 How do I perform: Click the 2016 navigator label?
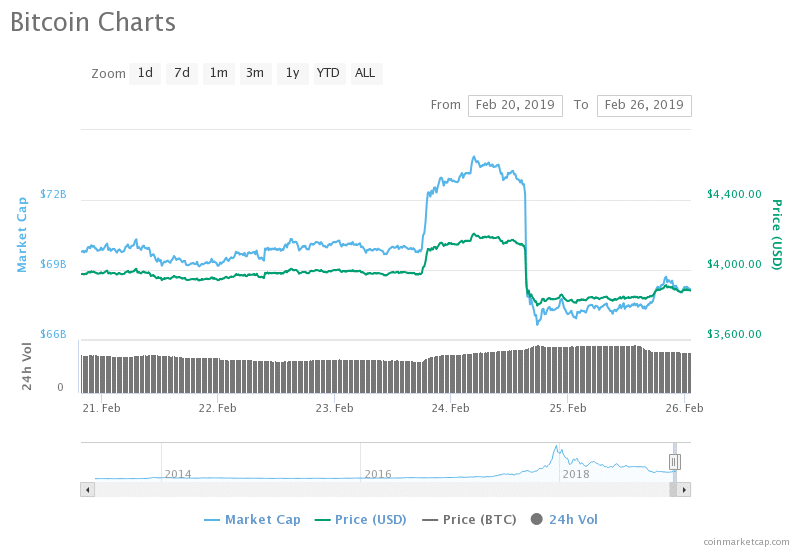[378, 474]
